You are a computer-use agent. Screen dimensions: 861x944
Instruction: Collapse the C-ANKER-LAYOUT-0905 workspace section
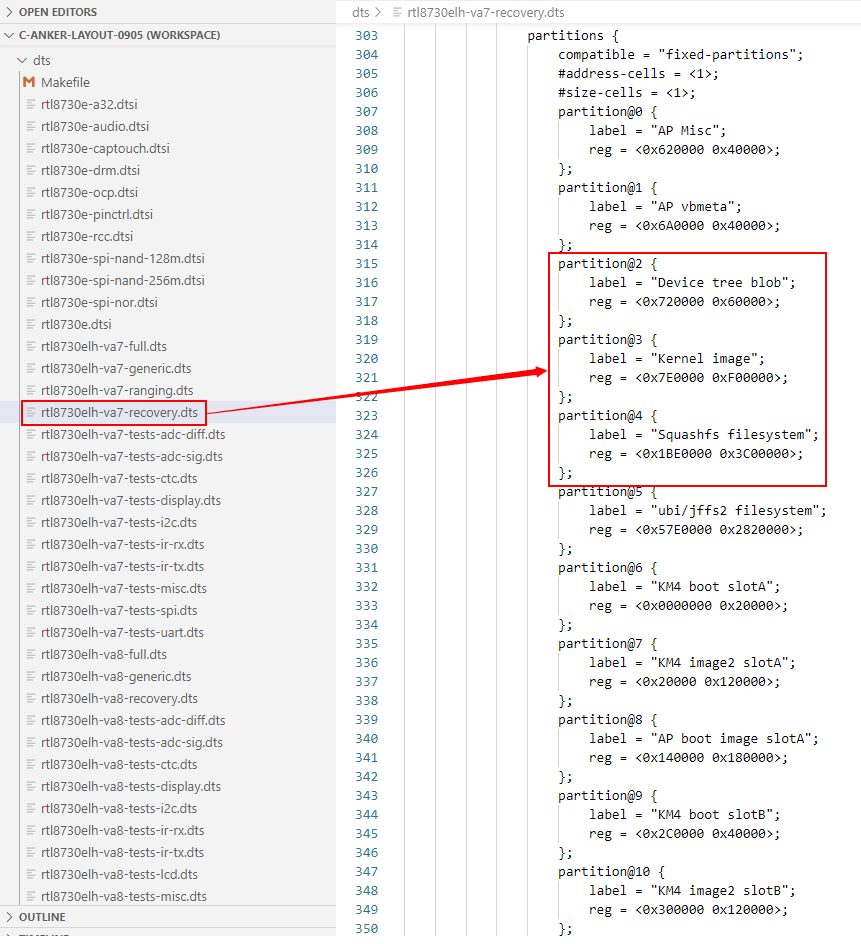(x=10, y=35)
